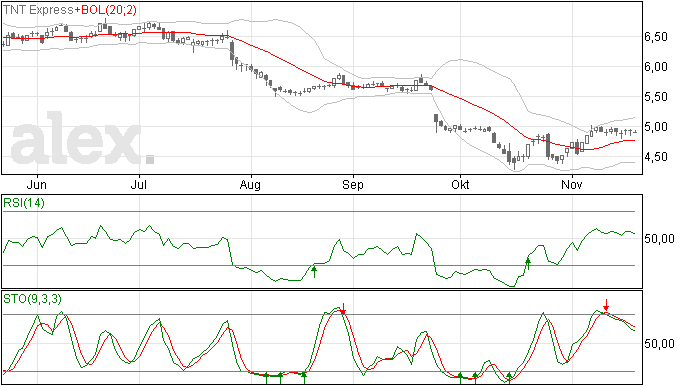Click the red sell arrow on STO near September
690x387 pixels.
click(x=343, y=309)
